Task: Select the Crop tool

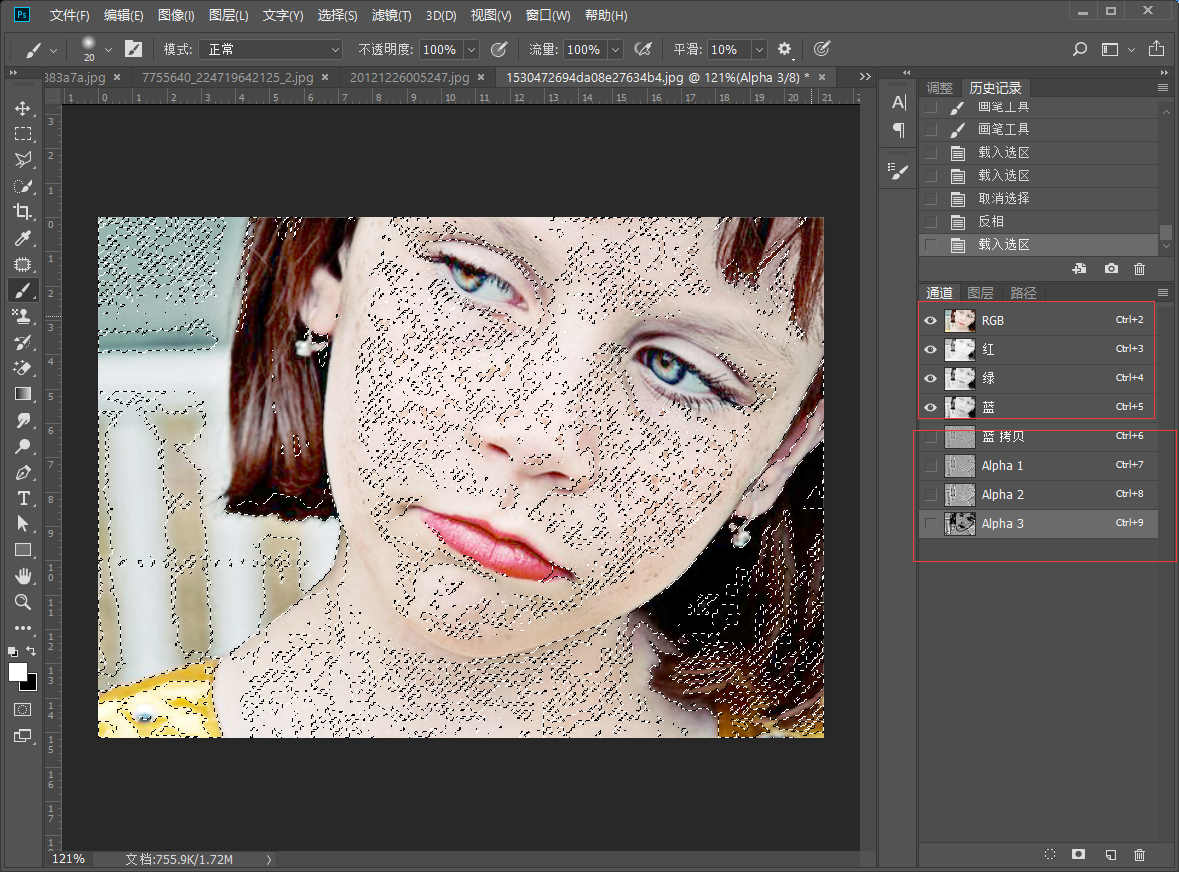Action: [22, 212]
